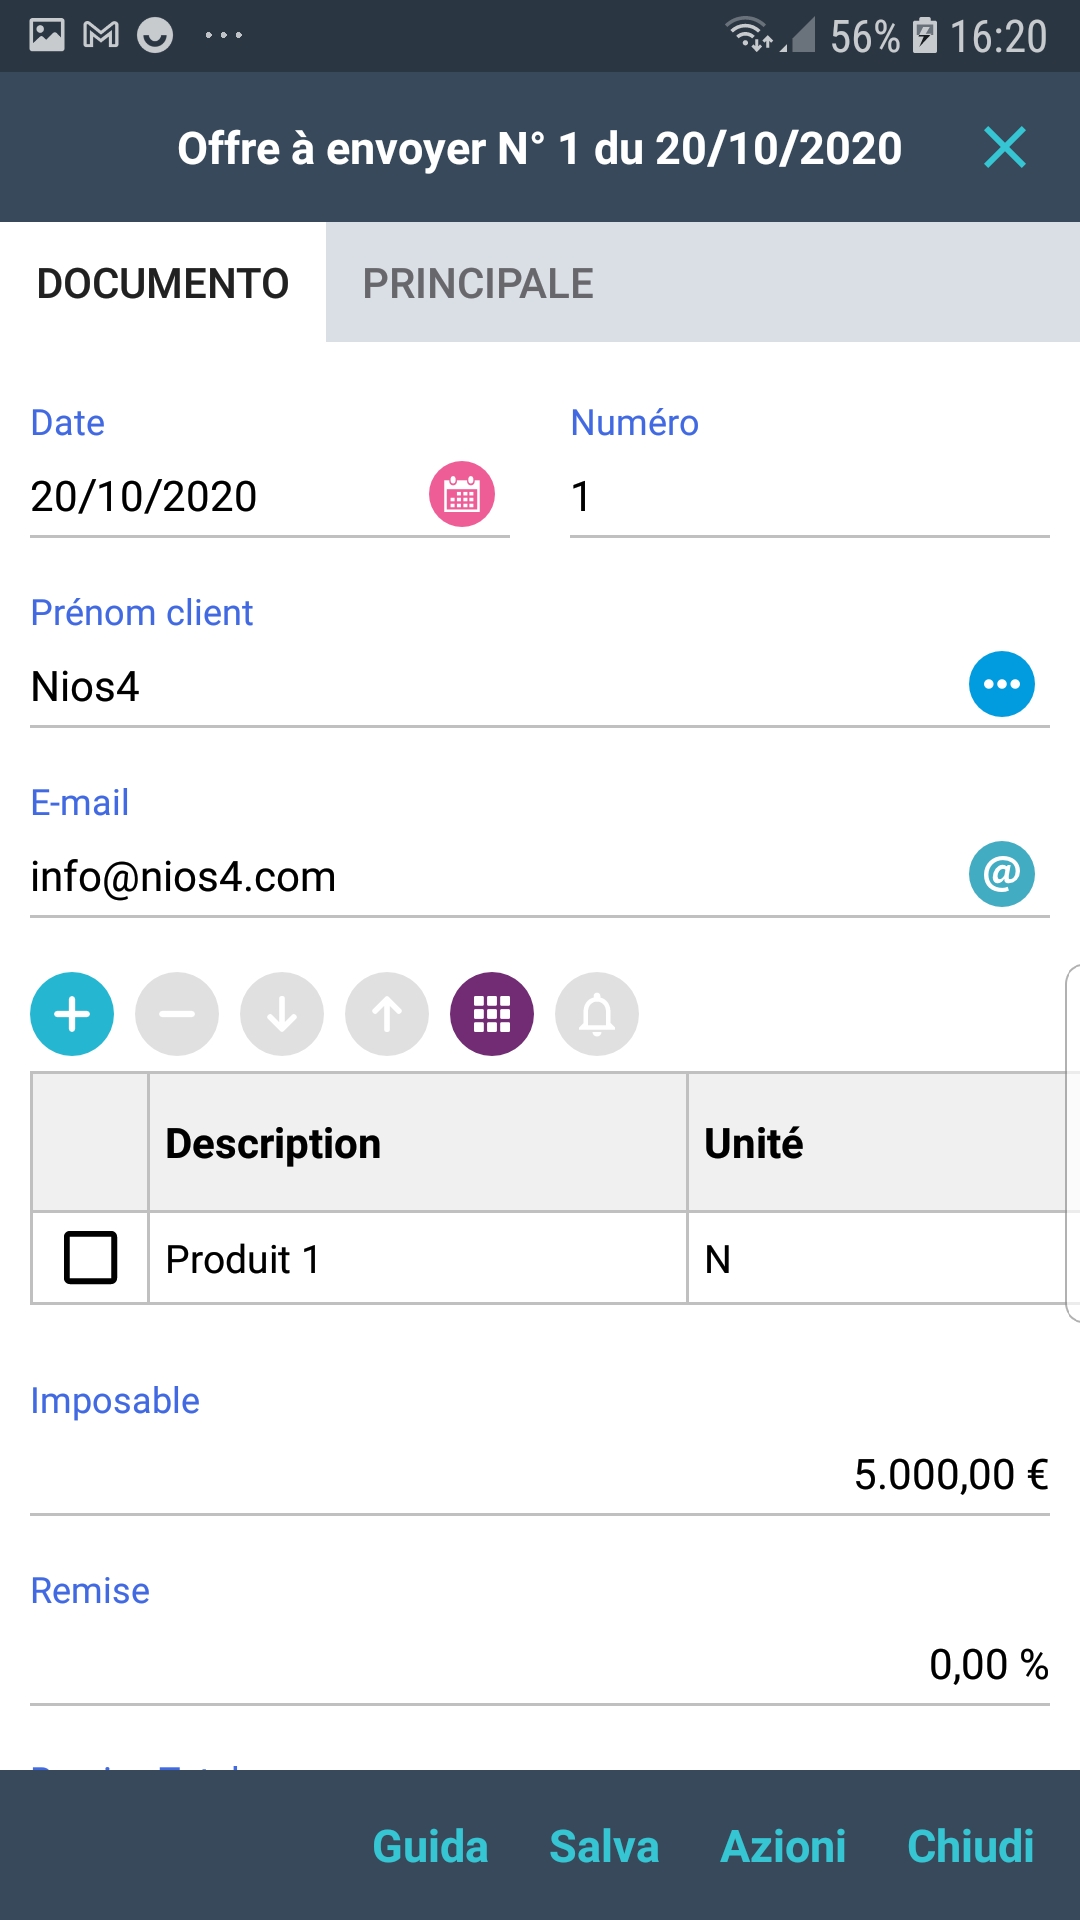Viewport: 1080px width, 1920px height.
Task: Tap the blue client lookup ellipsis button
Action: click(x=1001, y=684)
